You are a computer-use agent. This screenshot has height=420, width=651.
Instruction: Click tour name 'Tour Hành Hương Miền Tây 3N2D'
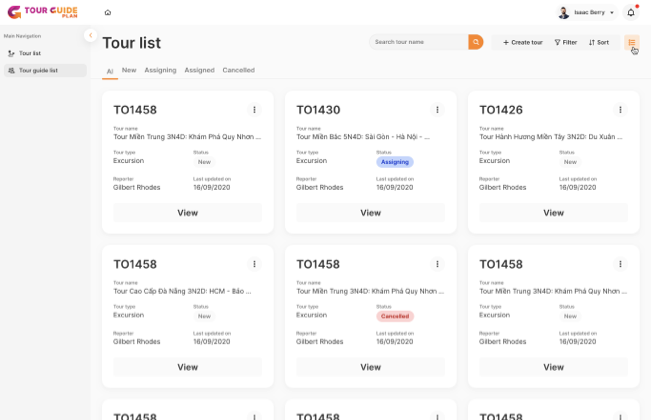point(551,137)
